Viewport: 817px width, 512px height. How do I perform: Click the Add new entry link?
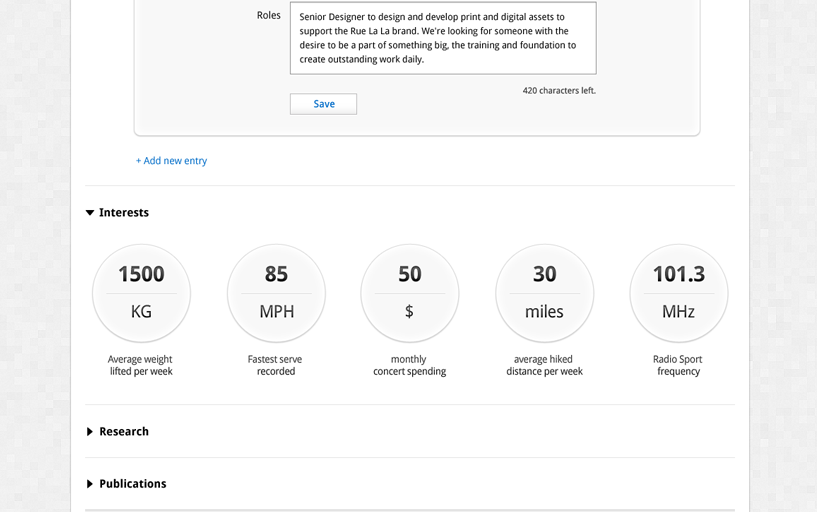tap(171, 161)
